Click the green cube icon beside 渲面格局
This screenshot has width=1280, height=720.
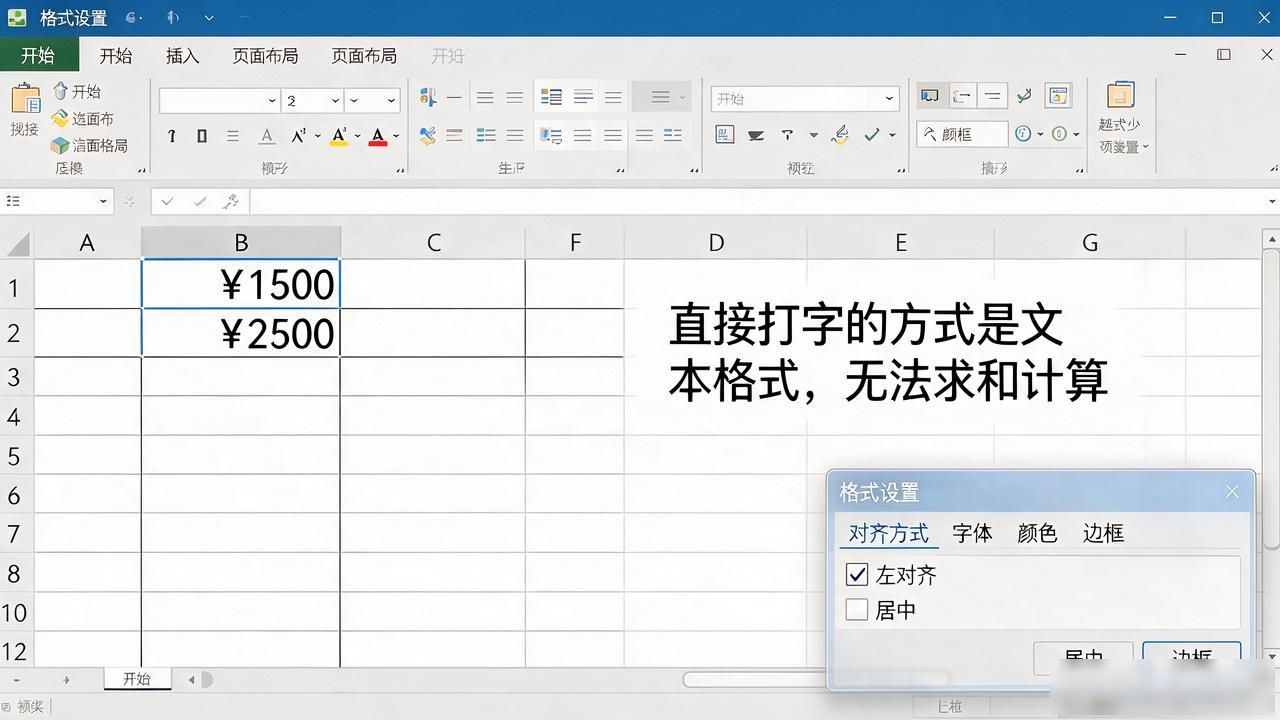pos(60,146)
